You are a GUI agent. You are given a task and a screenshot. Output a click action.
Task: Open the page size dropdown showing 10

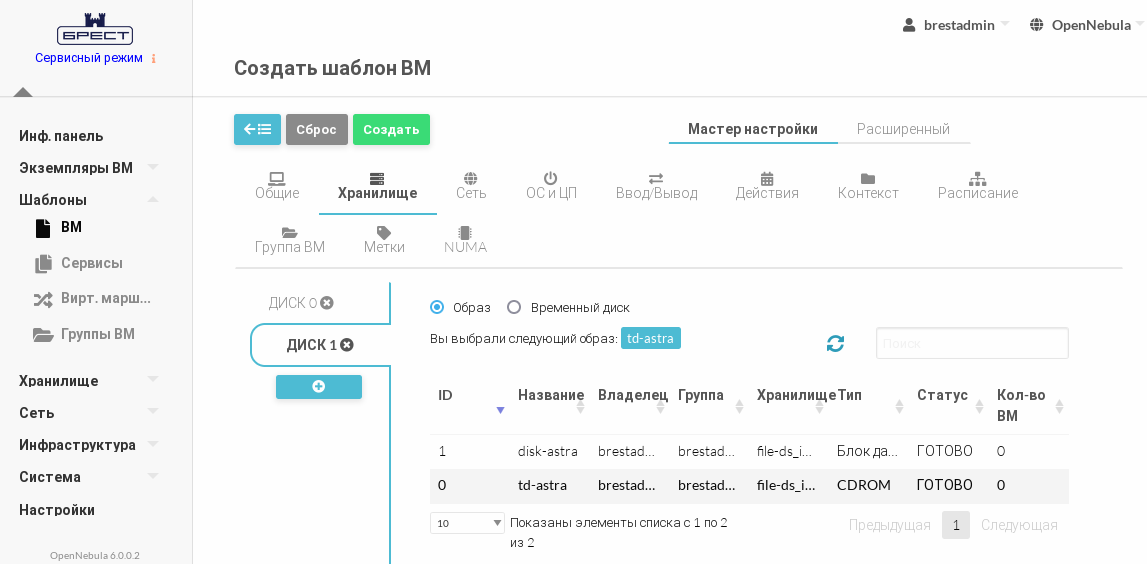467,523
